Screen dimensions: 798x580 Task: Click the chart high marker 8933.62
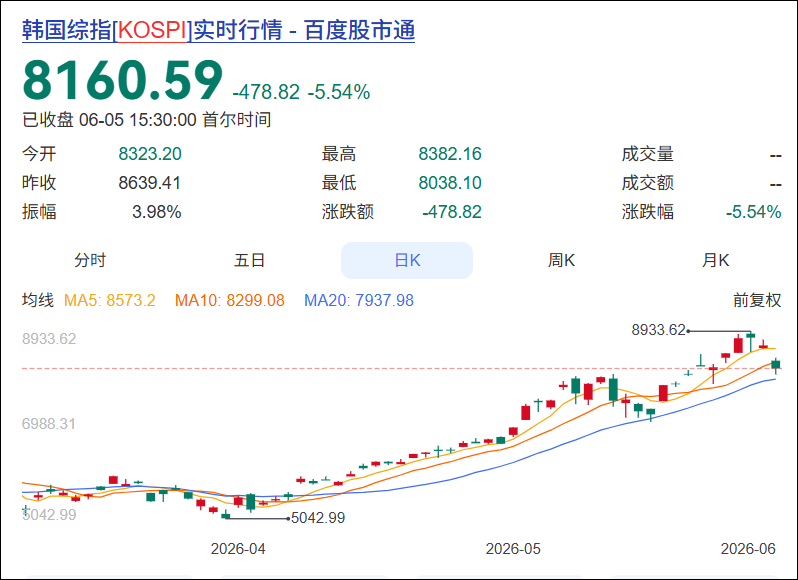659,330
